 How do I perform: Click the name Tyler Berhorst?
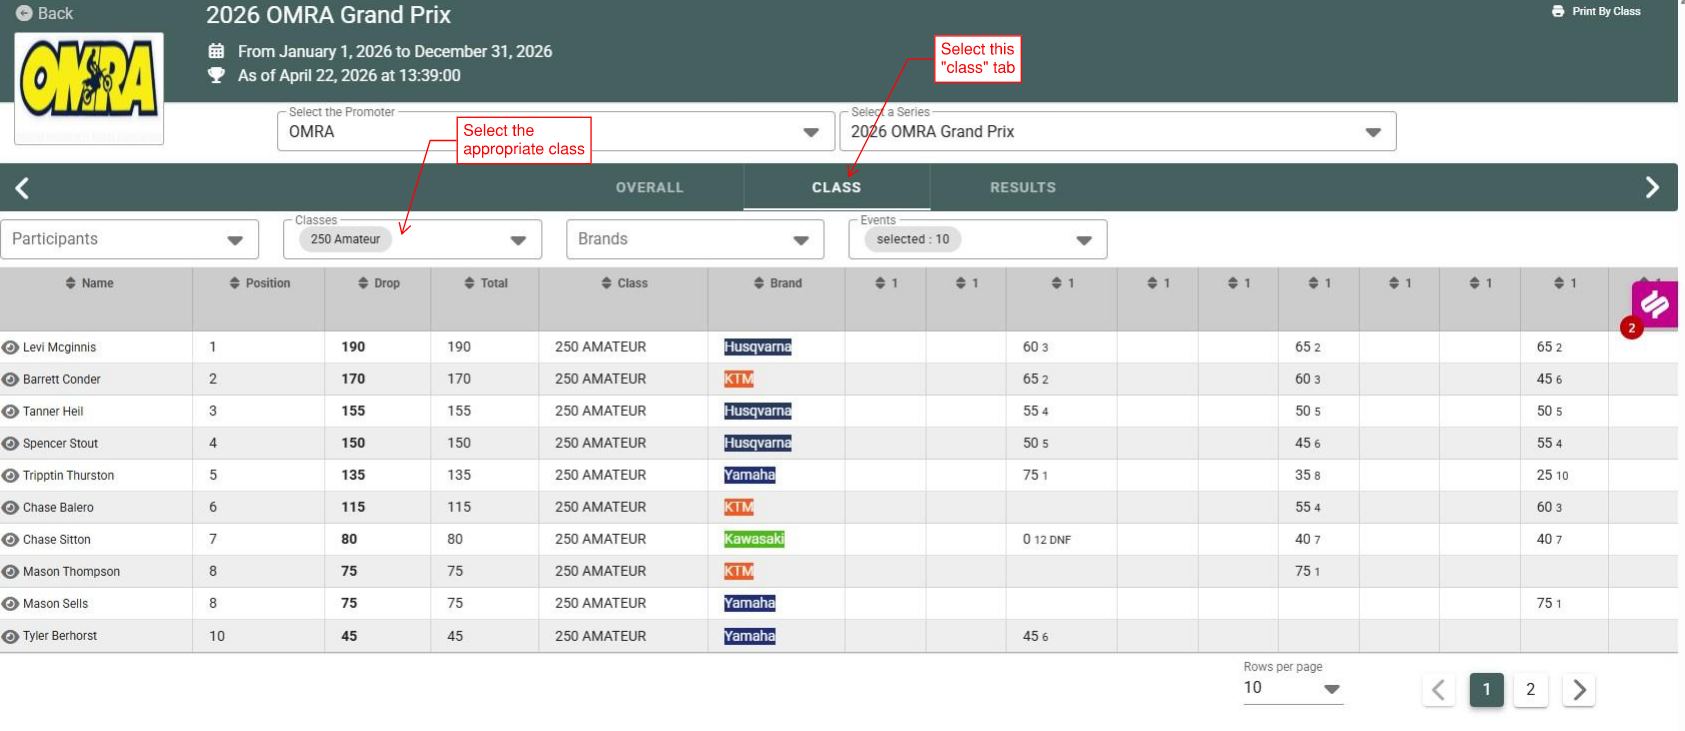[x=60, y=636]
